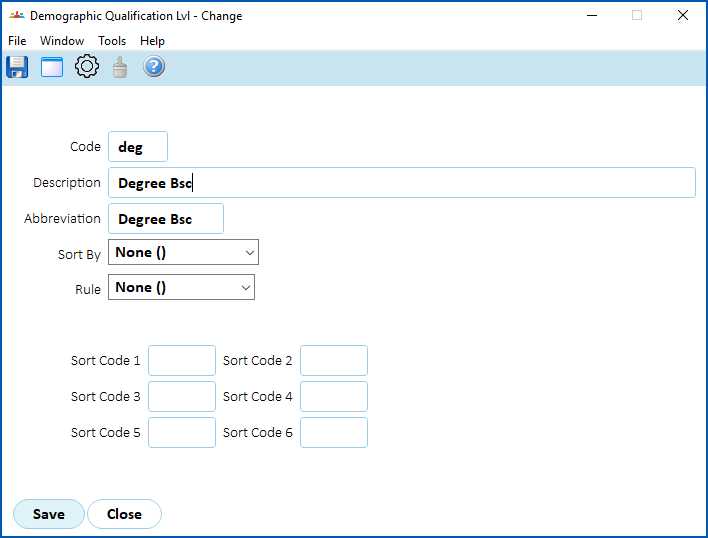Click the Sort By label

[x=79, y=255]
